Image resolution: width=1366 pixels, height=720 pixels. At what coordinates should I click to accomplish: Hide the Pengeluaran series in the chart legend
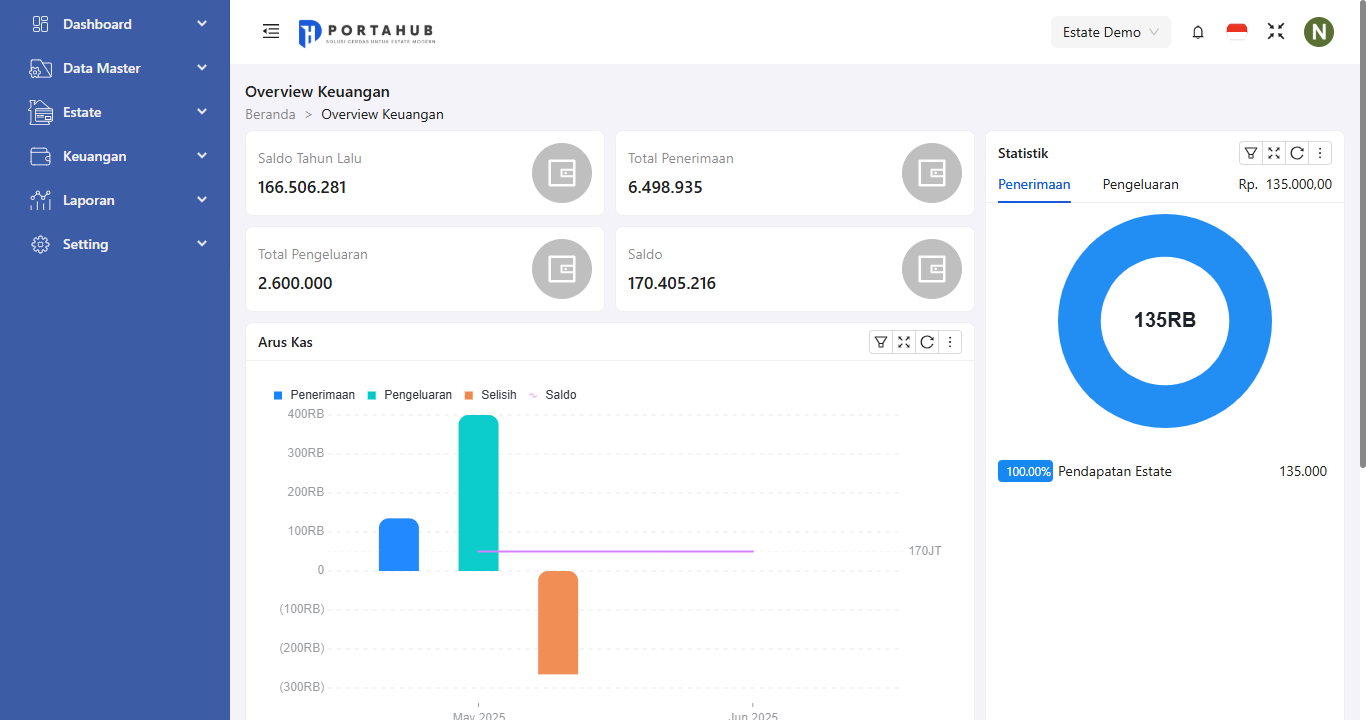(411, 394)
